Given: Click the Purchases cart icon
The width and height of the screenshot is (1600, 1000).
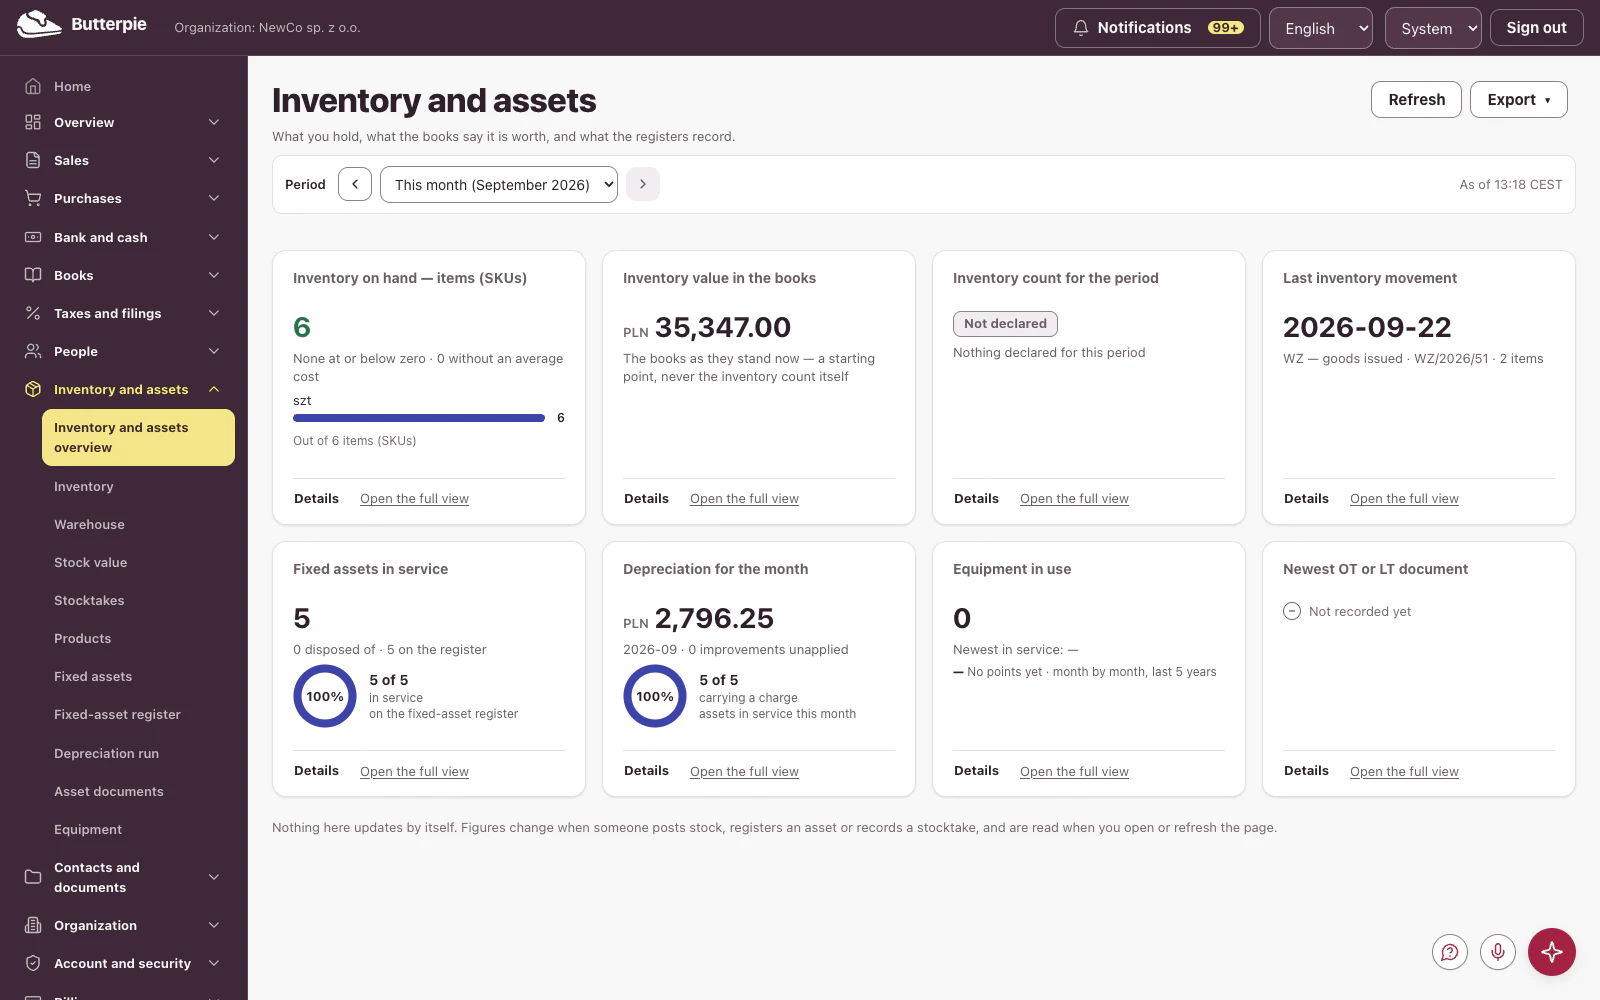Looking at the screenshot, I should tap(33, 198).
